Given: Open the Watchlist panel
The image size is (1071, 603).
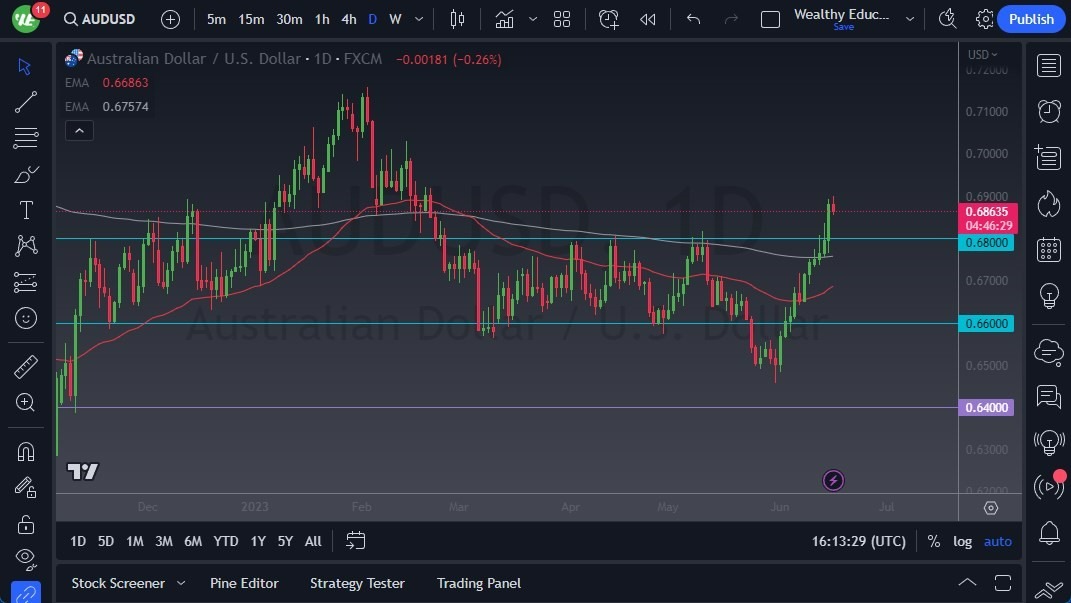Looking at the screenshot, I should [x=1049, y=65].
